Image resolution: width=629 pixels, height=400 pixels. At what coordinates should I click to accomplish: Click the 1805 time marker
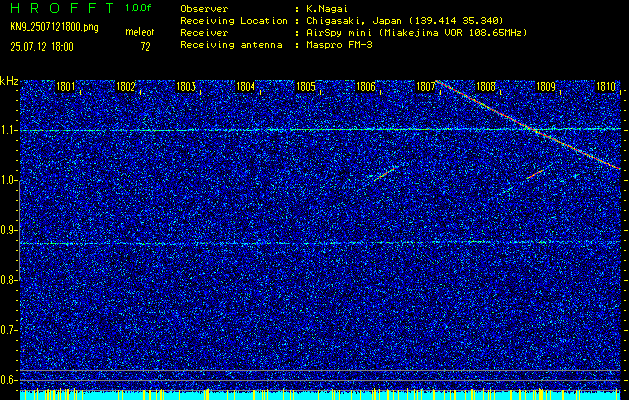tap(306, 87)
